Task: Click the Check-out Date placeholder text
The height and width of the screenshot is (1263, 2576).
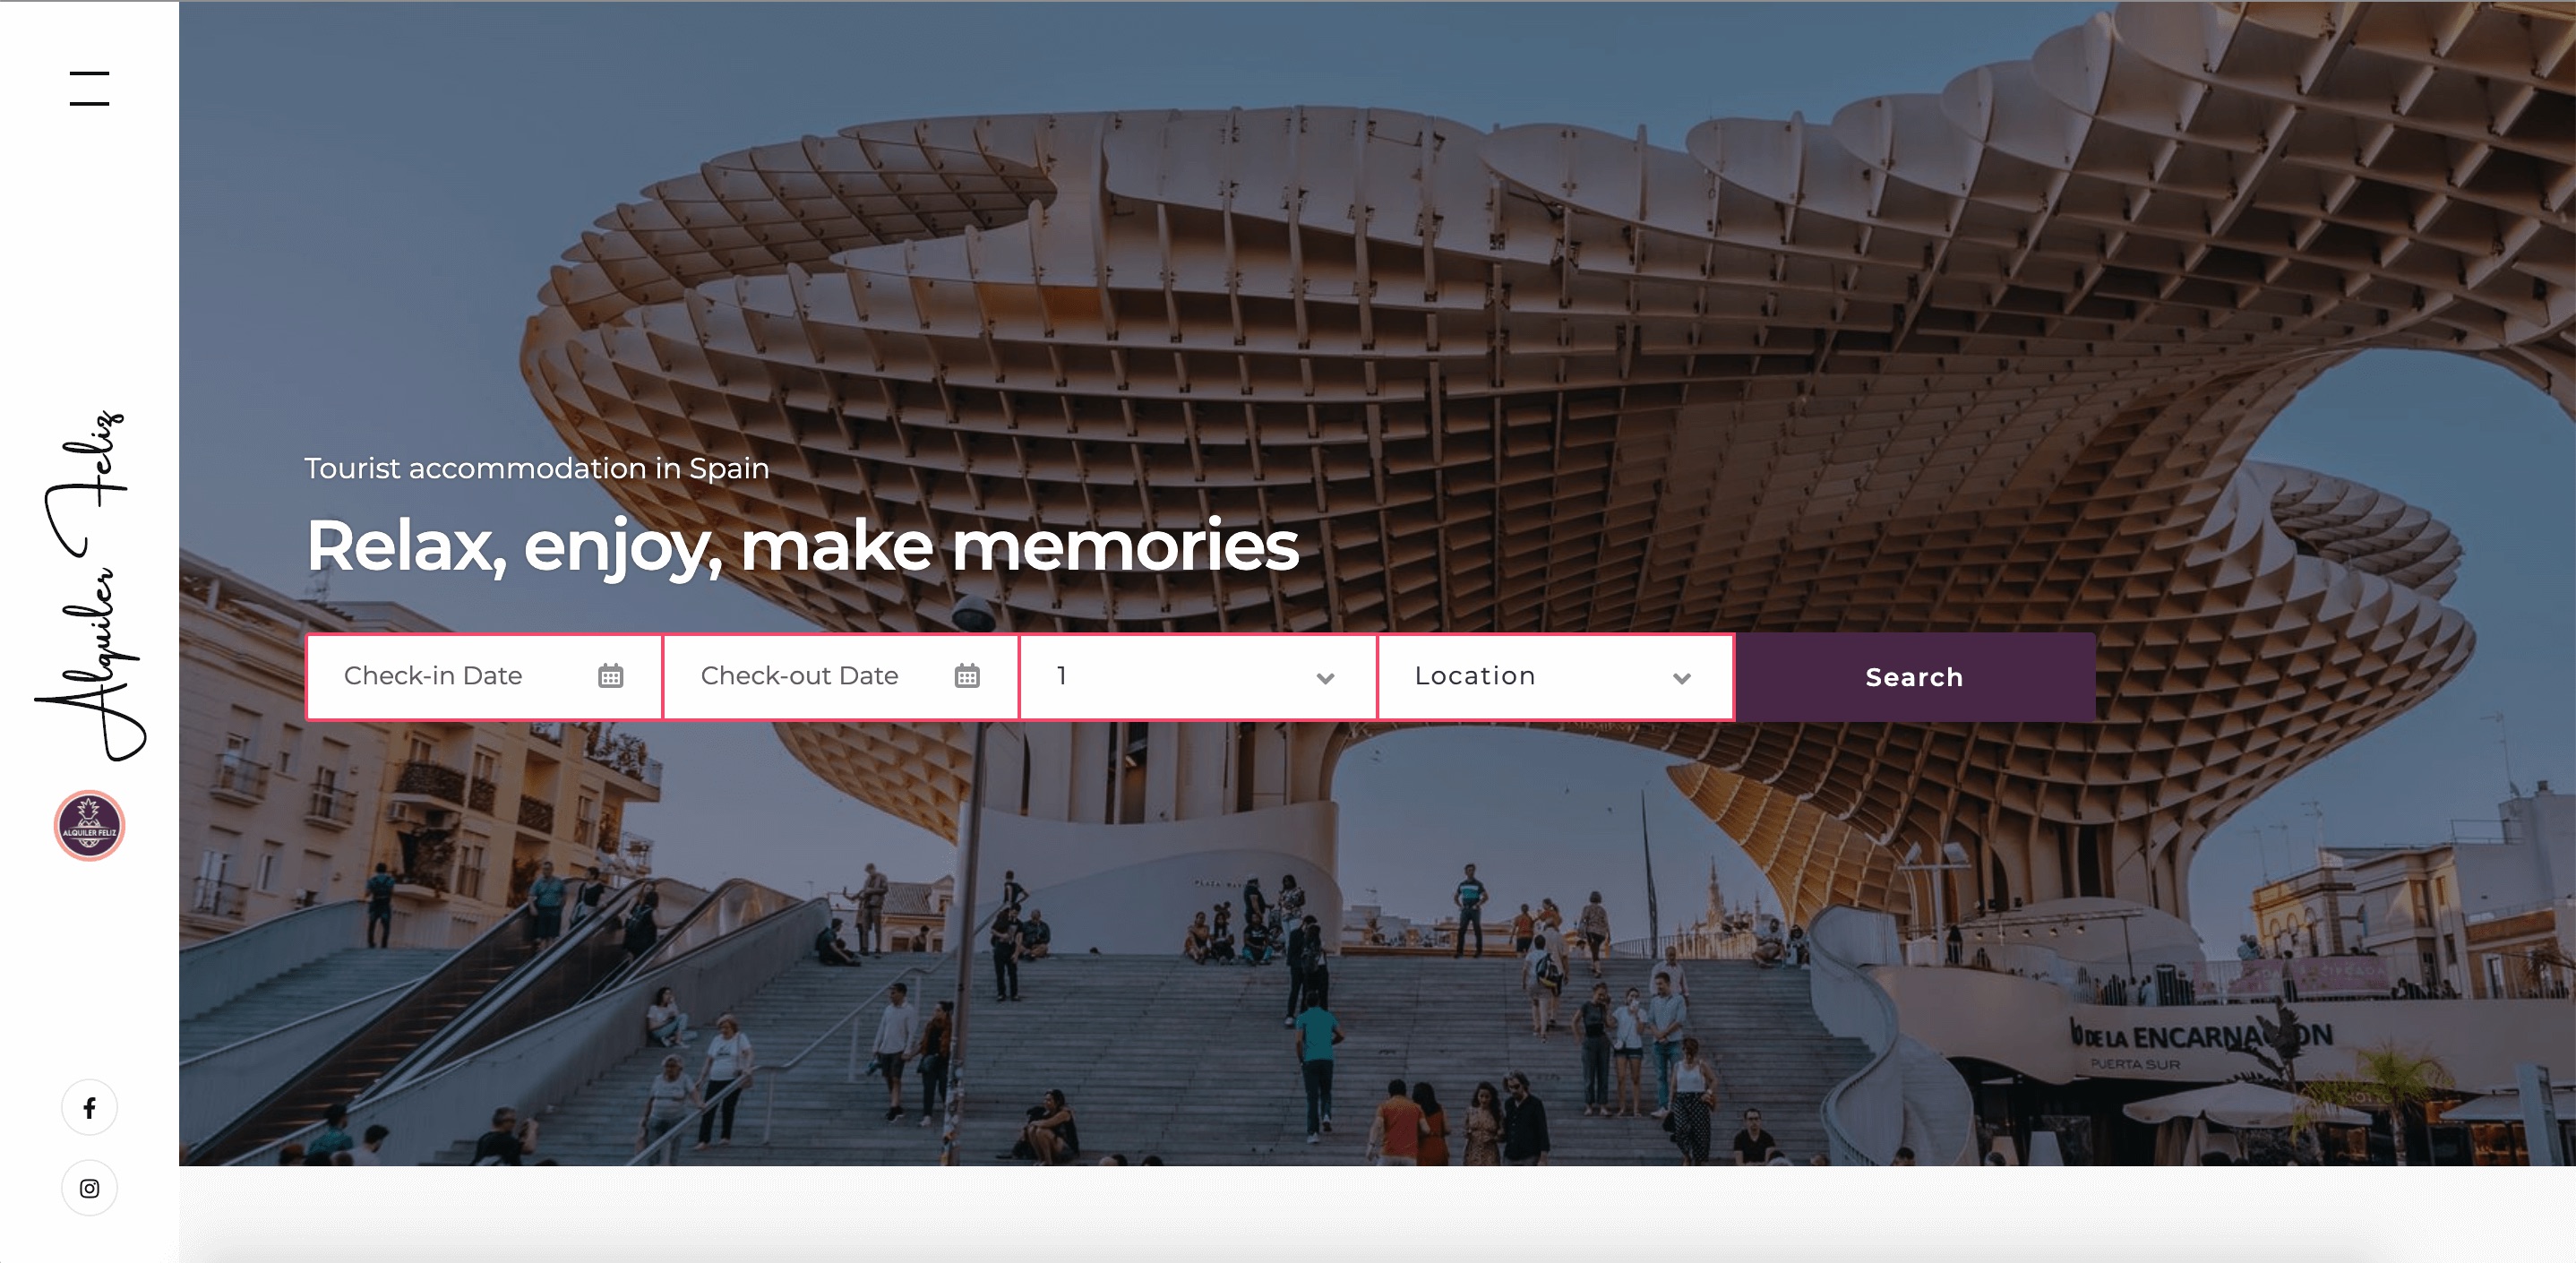Action: 800,676
